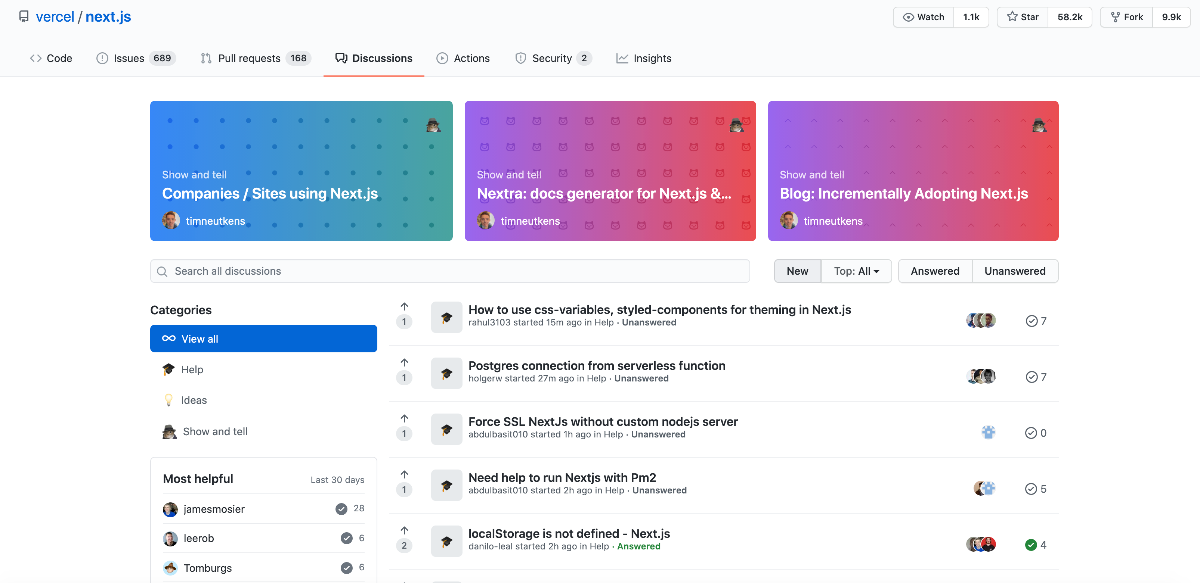Open participant avatars on css-variables discussion
Viewport: 1200px width, 583px height.
[981, 321]
